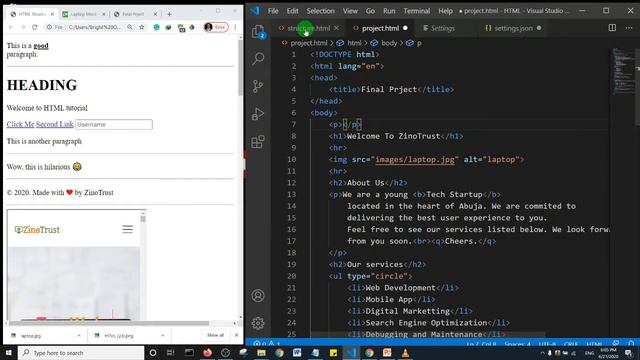Select 'body' in the breadcrumb path
The height and width of the screenshot is (360, 640).
click(389, 43)
